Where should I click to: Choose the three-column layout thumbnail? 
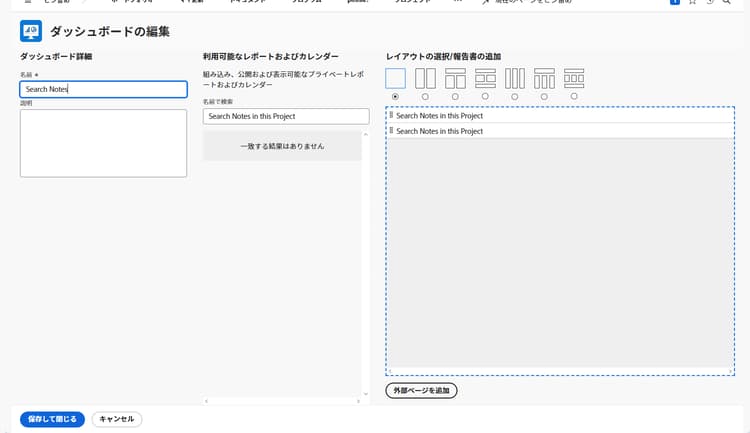515,78
